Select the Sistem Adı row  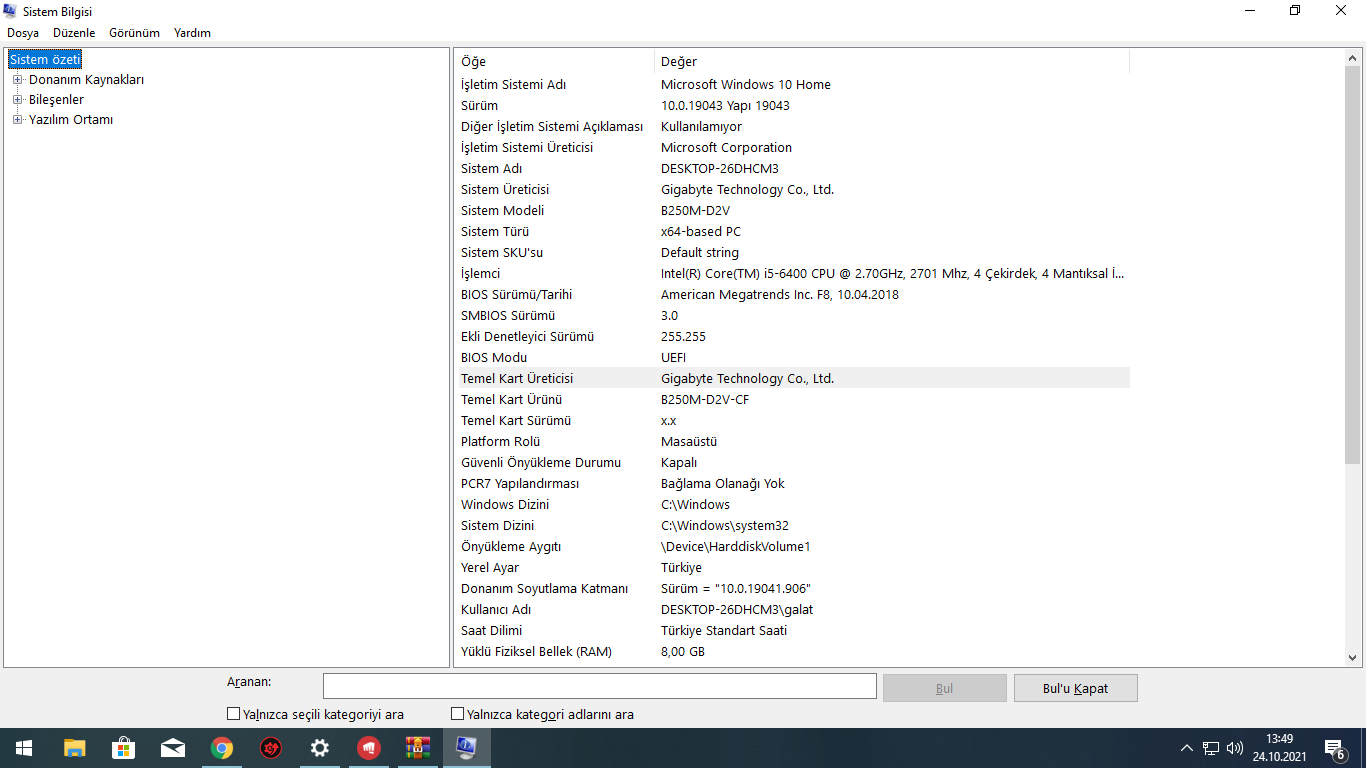click(x=794, y=169)
